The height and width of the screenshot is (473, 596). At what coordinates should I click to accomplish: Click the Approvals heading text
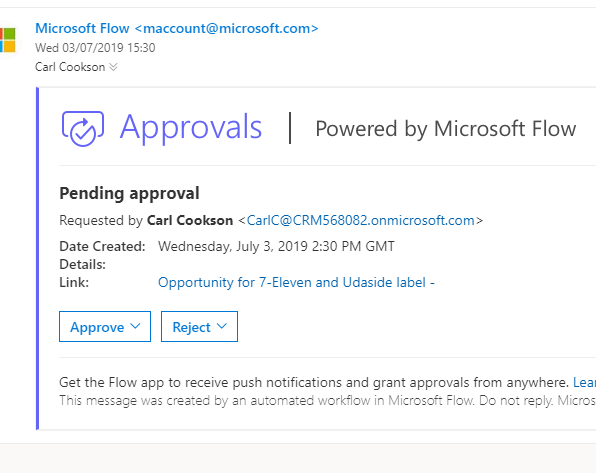[x=191, y=128]
